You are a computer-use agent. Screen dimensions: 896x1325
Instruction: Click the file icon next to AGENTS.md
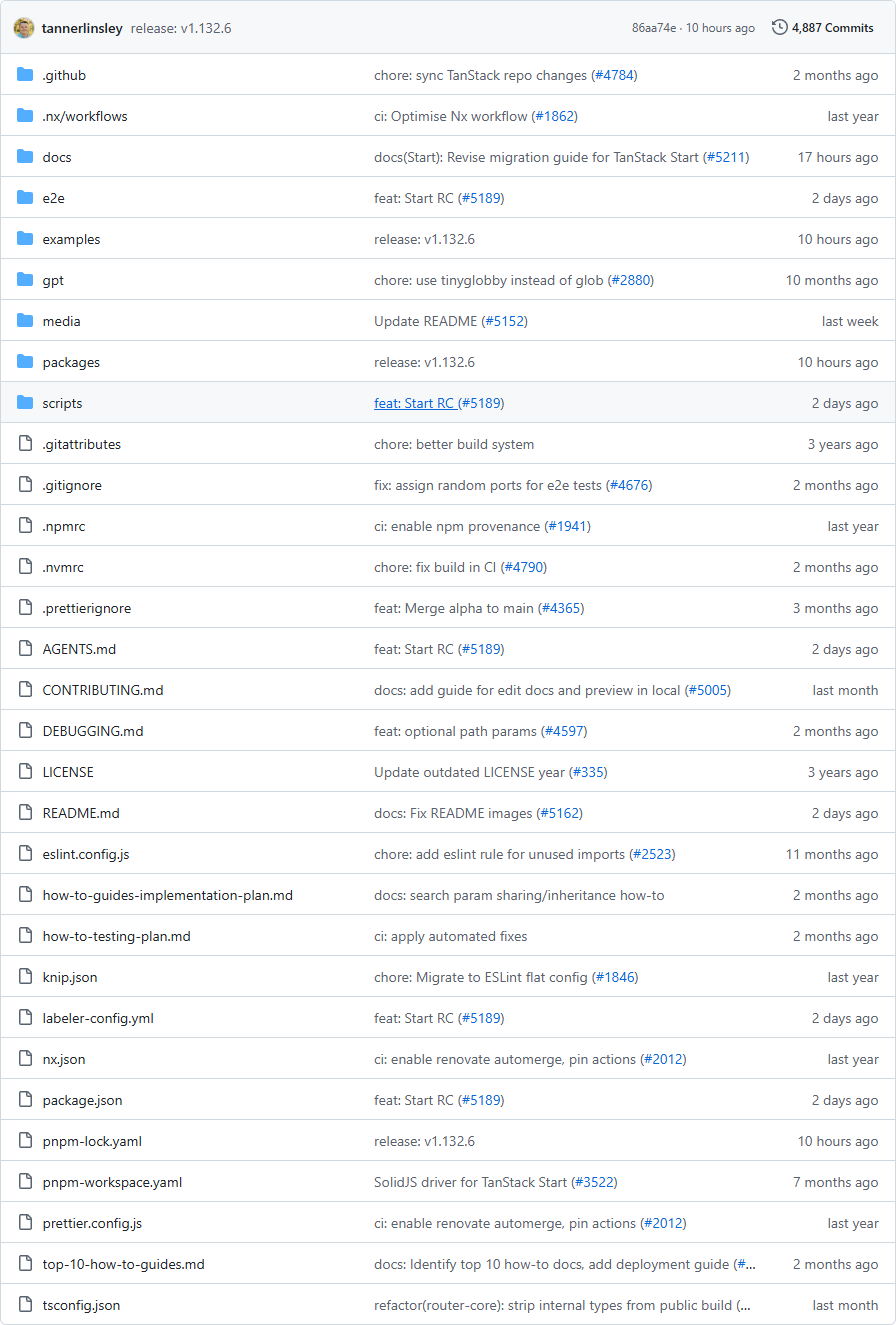coord(25,649)
